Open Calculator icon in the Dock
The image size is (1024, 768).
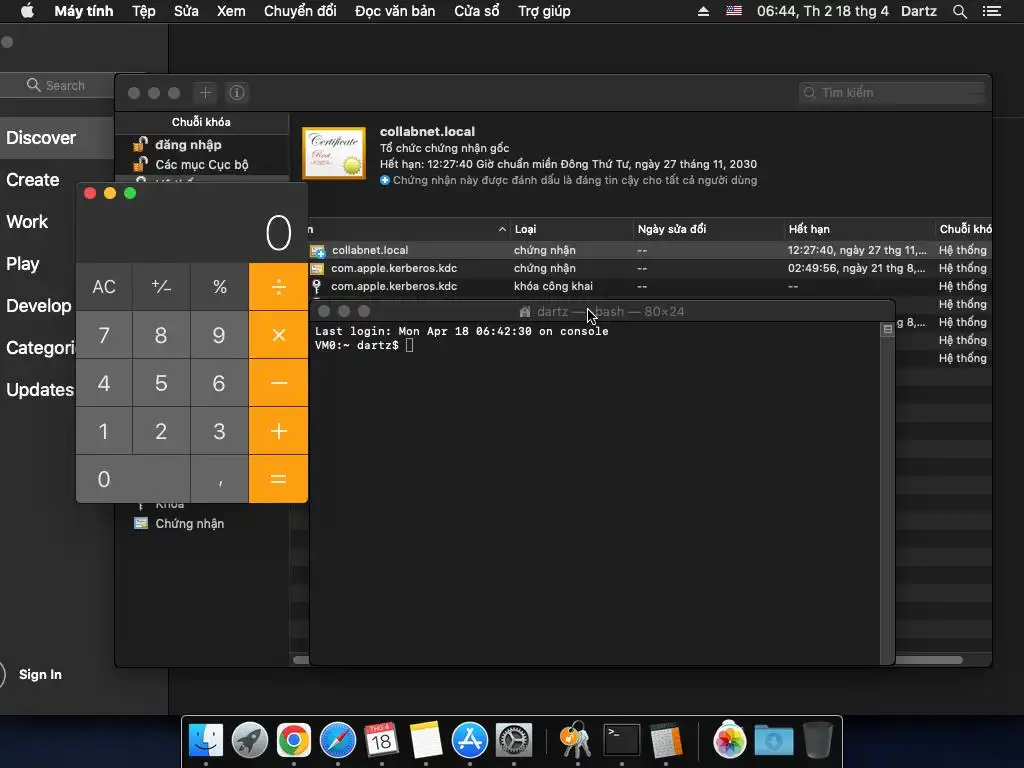coord(665,741)
